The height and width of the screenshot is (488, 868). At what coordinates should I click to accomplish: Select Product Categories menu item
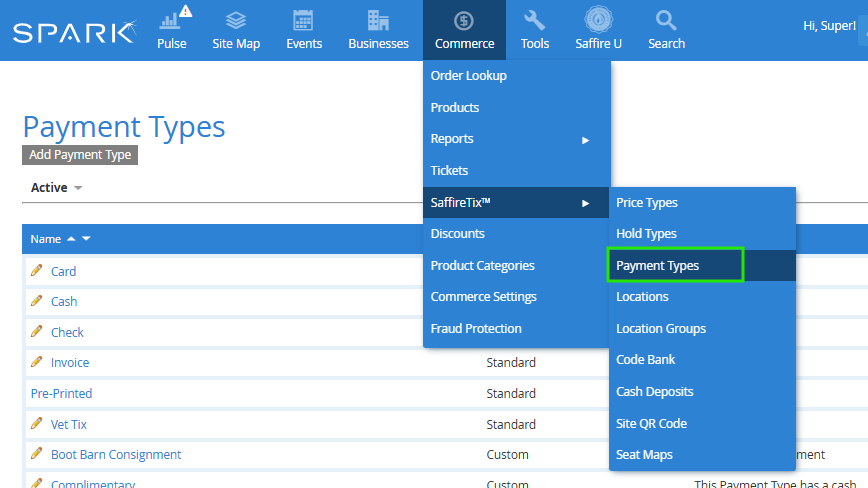click(x=482, y=266)
